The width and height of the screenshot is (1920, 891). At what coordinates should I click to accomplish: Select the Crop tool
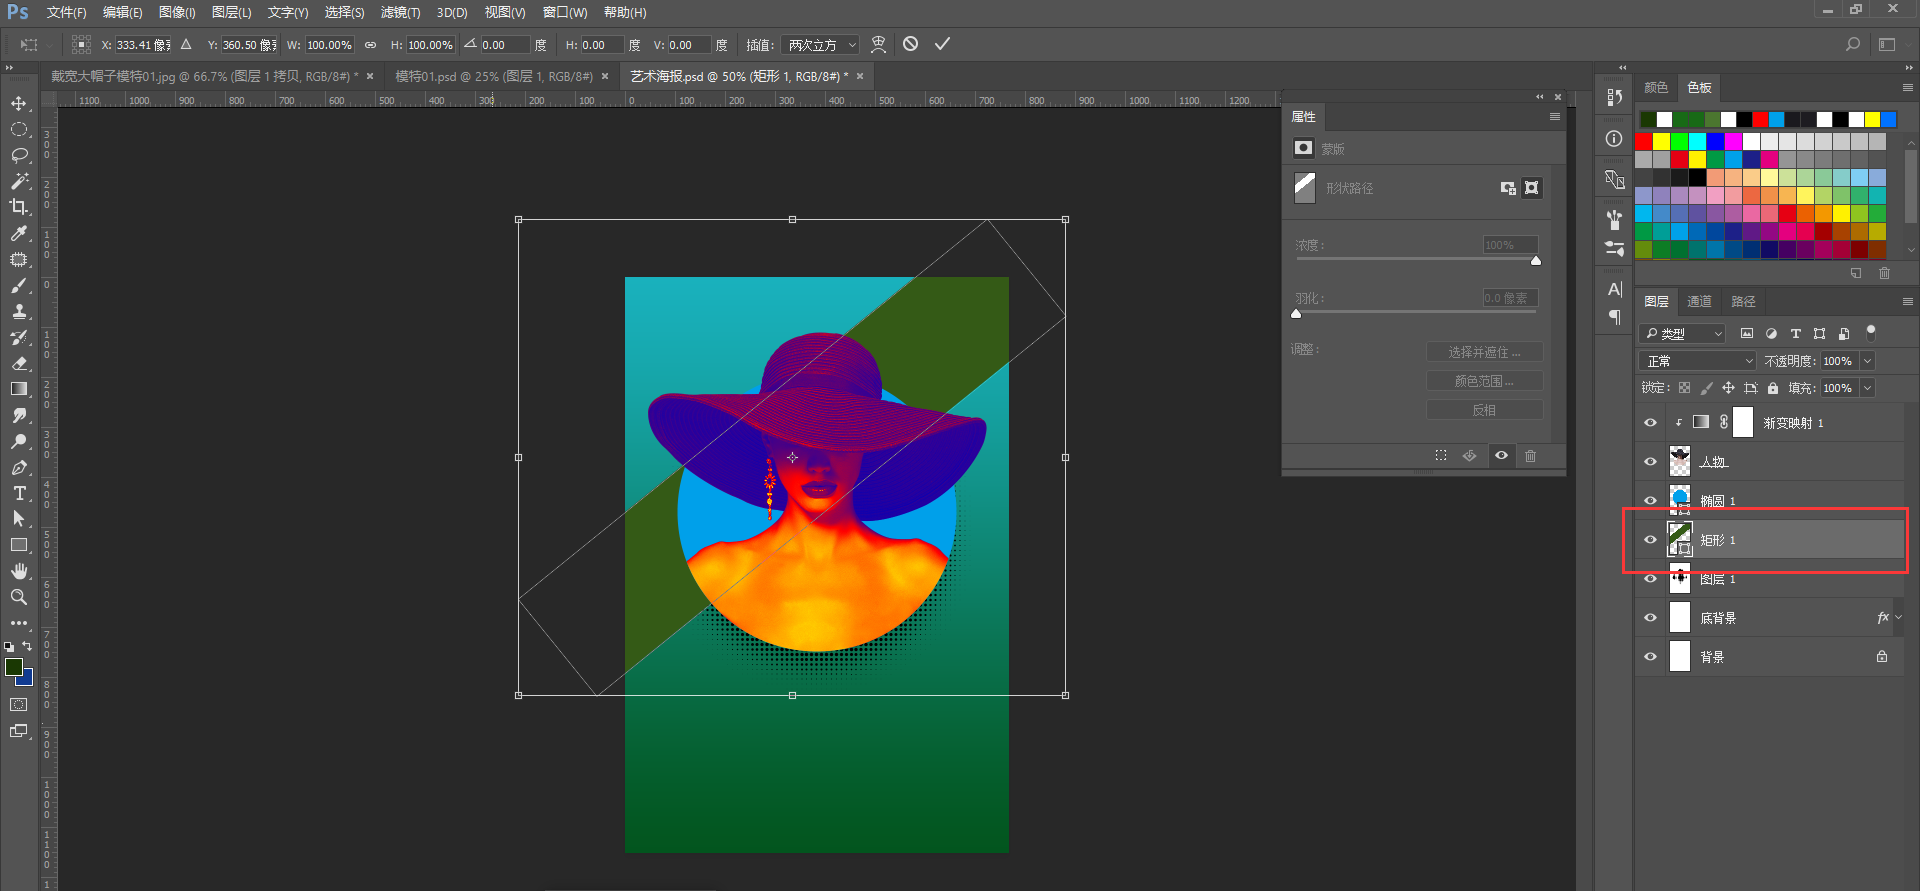point(19,207)
